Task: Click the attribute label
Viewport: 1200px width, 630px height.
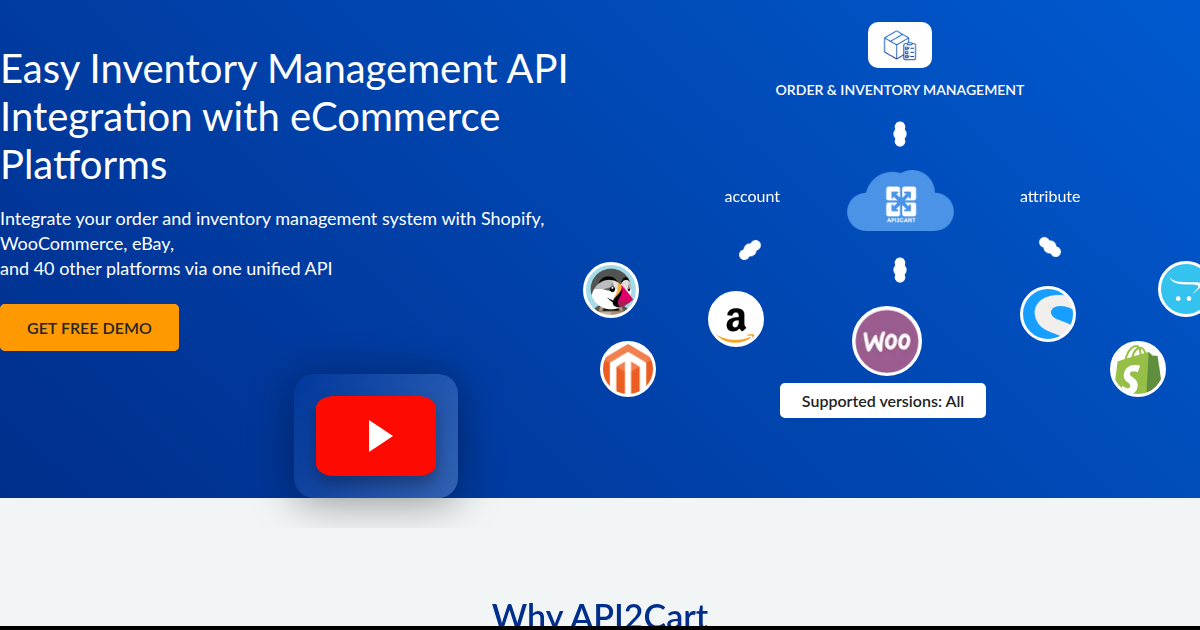Action: [1049, 197]
